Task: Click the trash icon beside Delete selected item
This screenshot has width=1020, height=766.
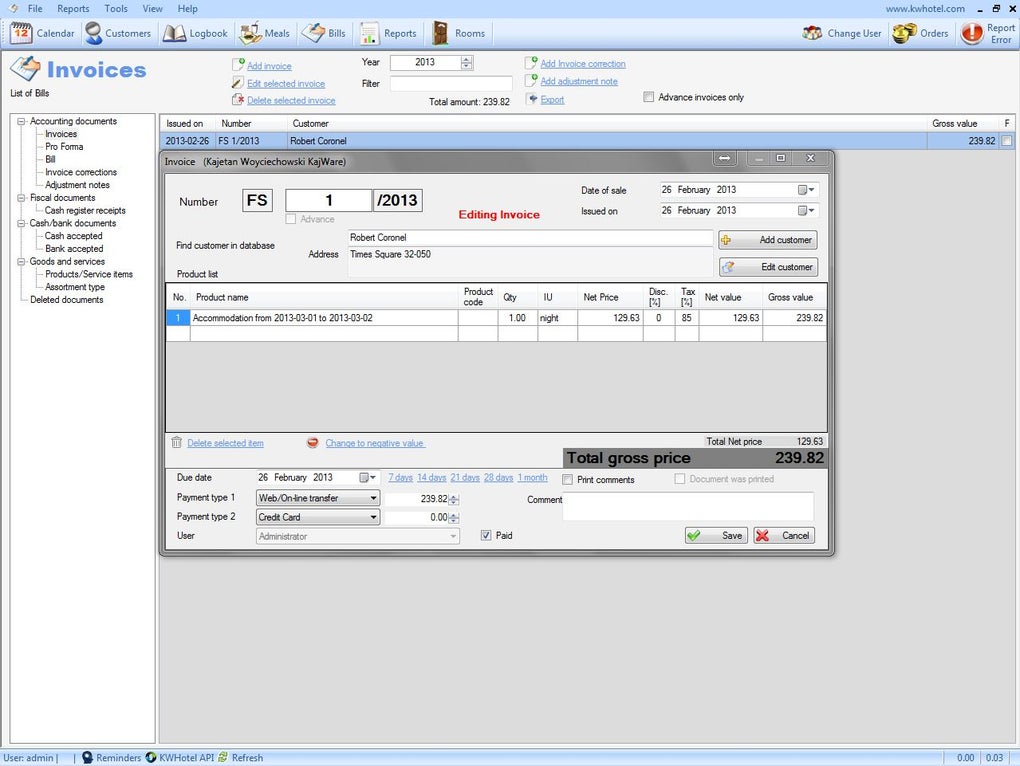Action: click(176, 442)
